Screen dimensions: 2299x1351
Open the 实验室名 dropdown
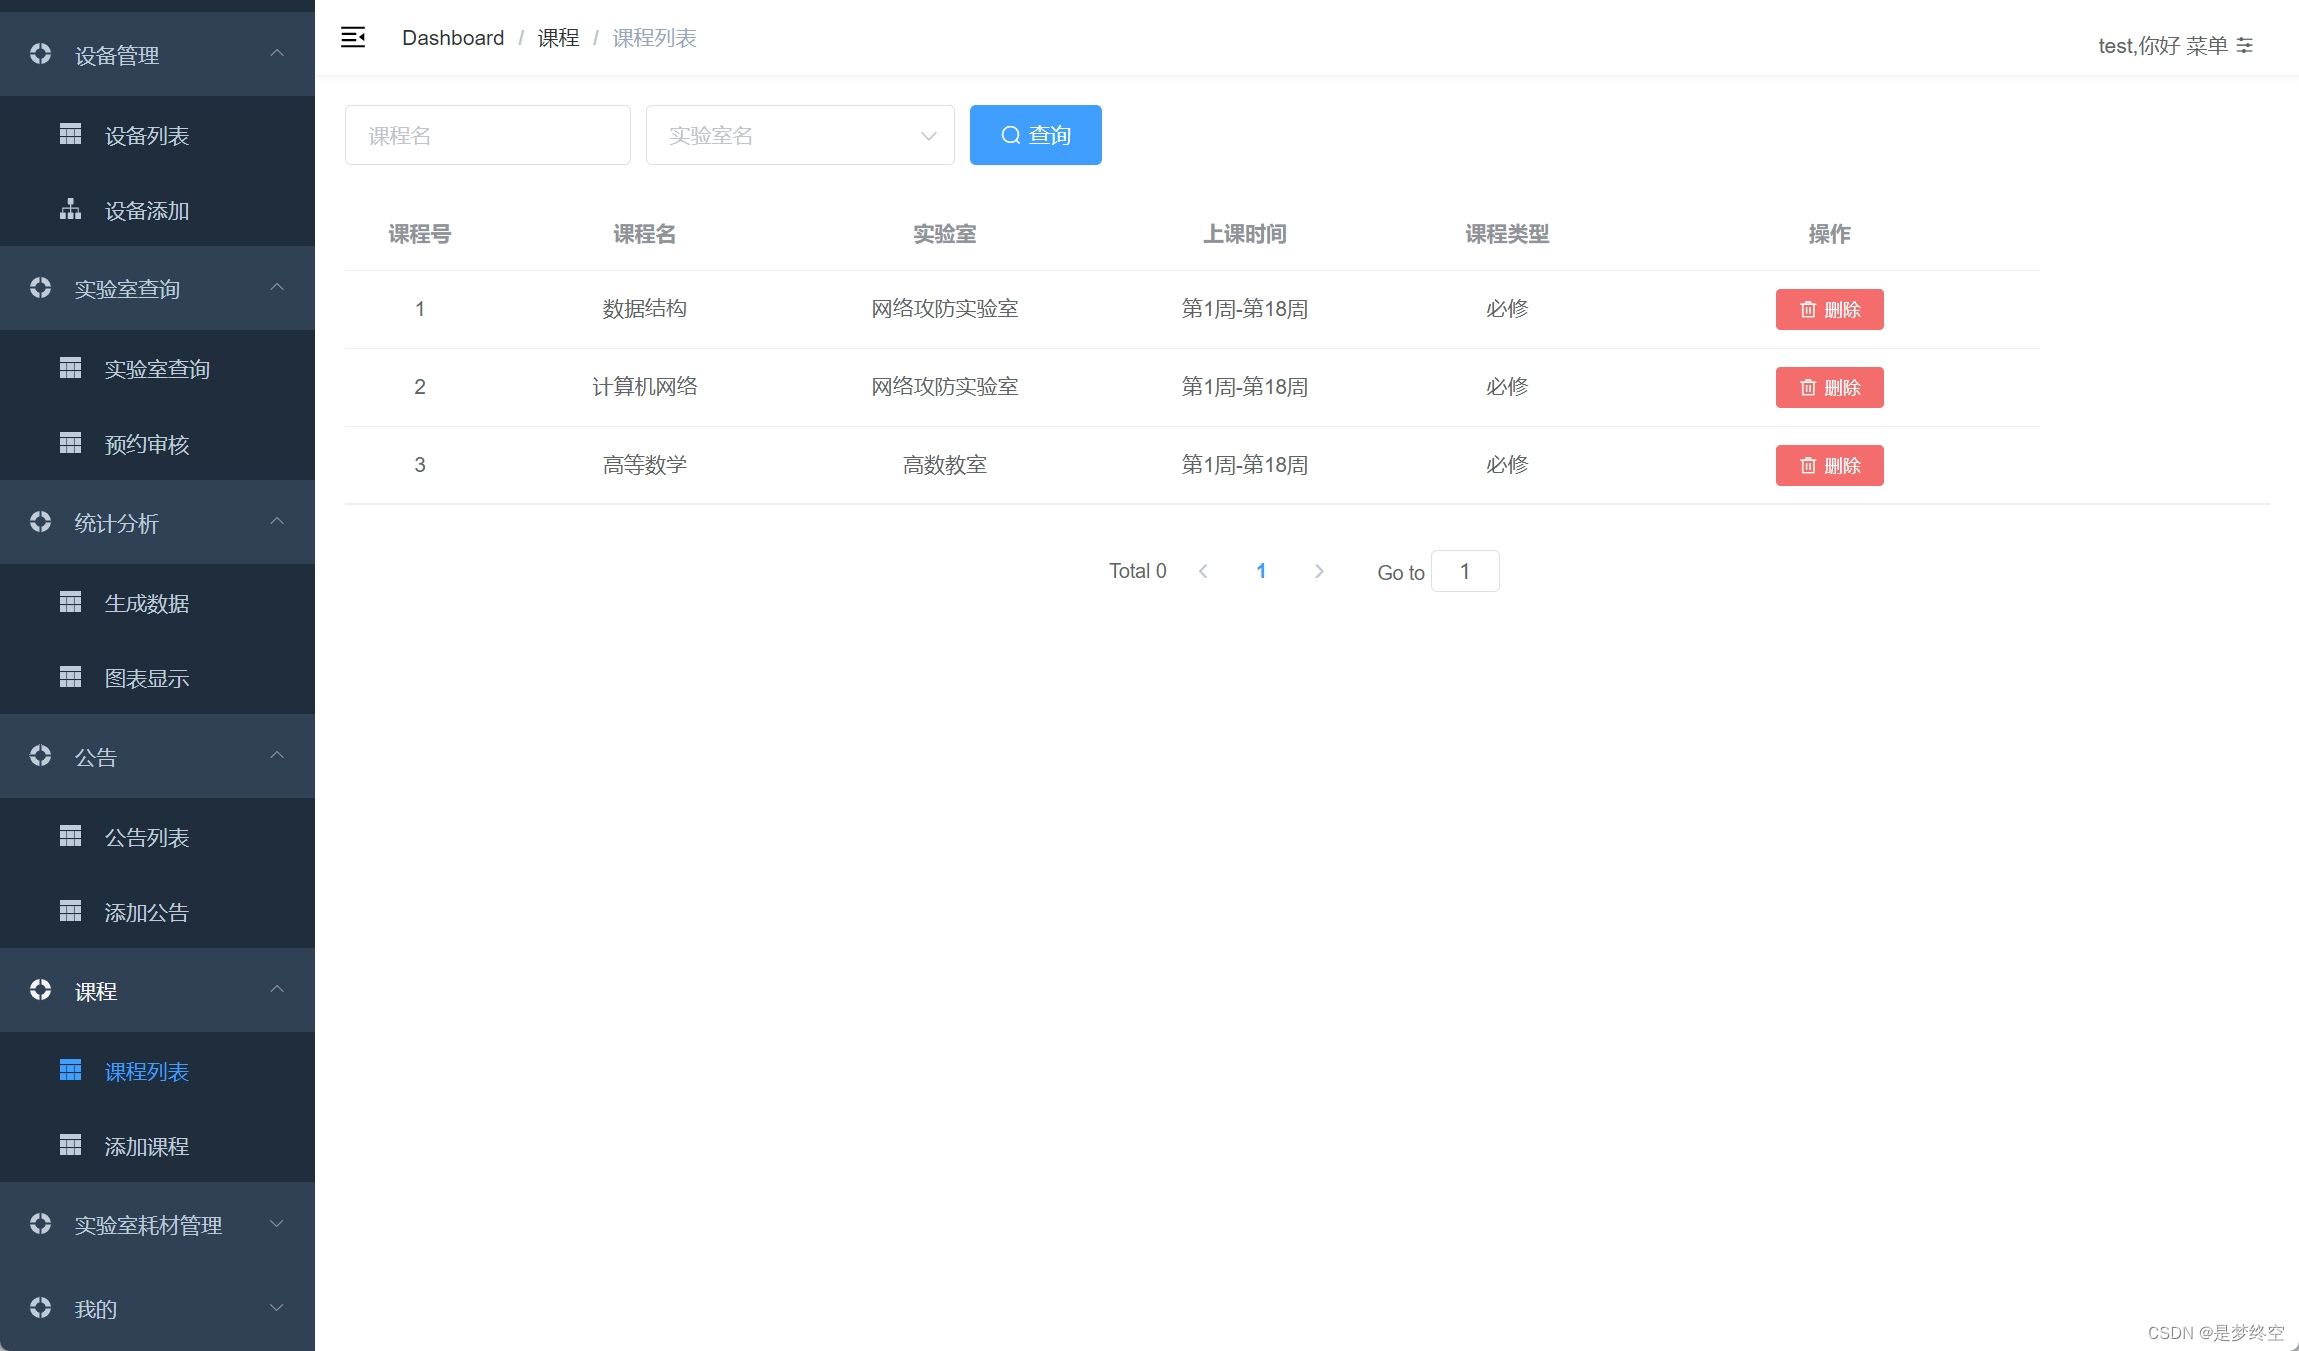800,135
